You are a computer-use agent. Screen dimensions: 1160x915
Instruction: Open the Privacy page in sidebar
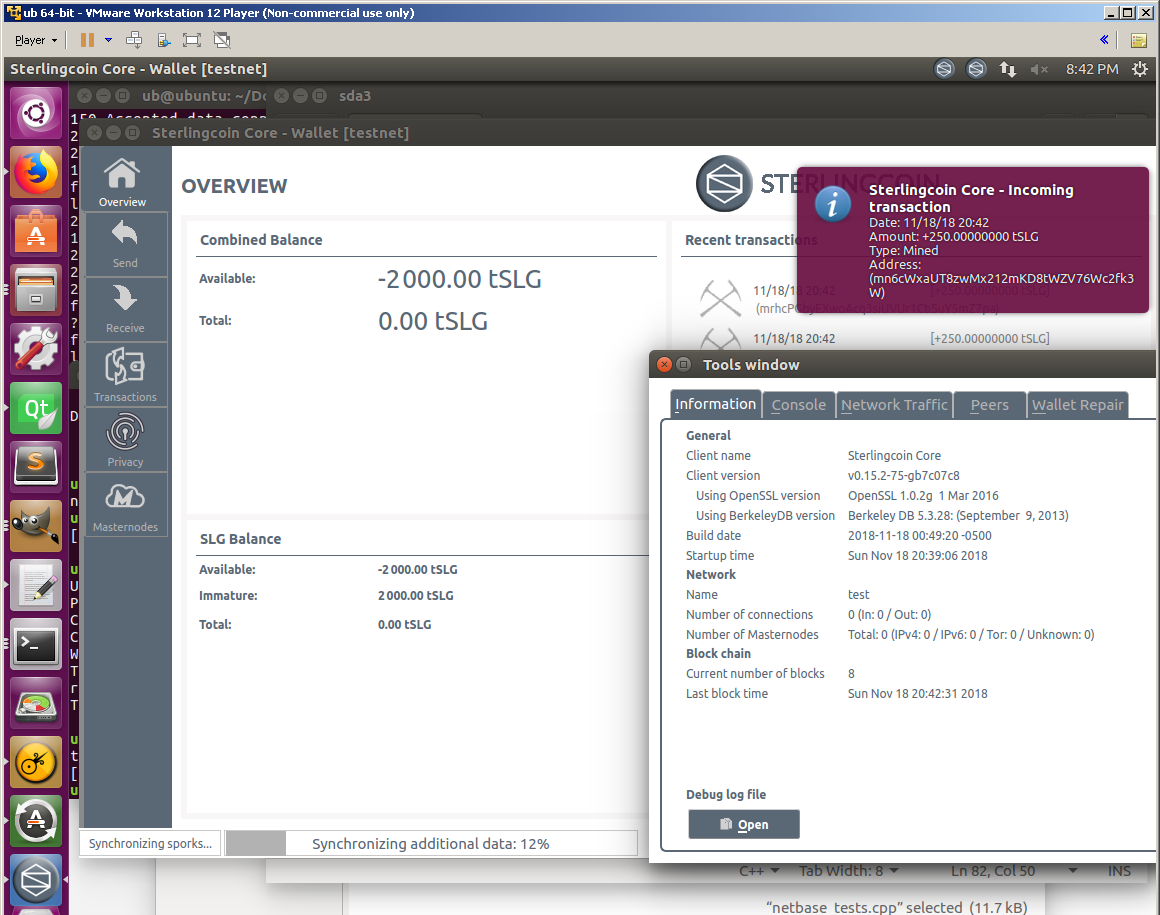[x=124, y=440]
